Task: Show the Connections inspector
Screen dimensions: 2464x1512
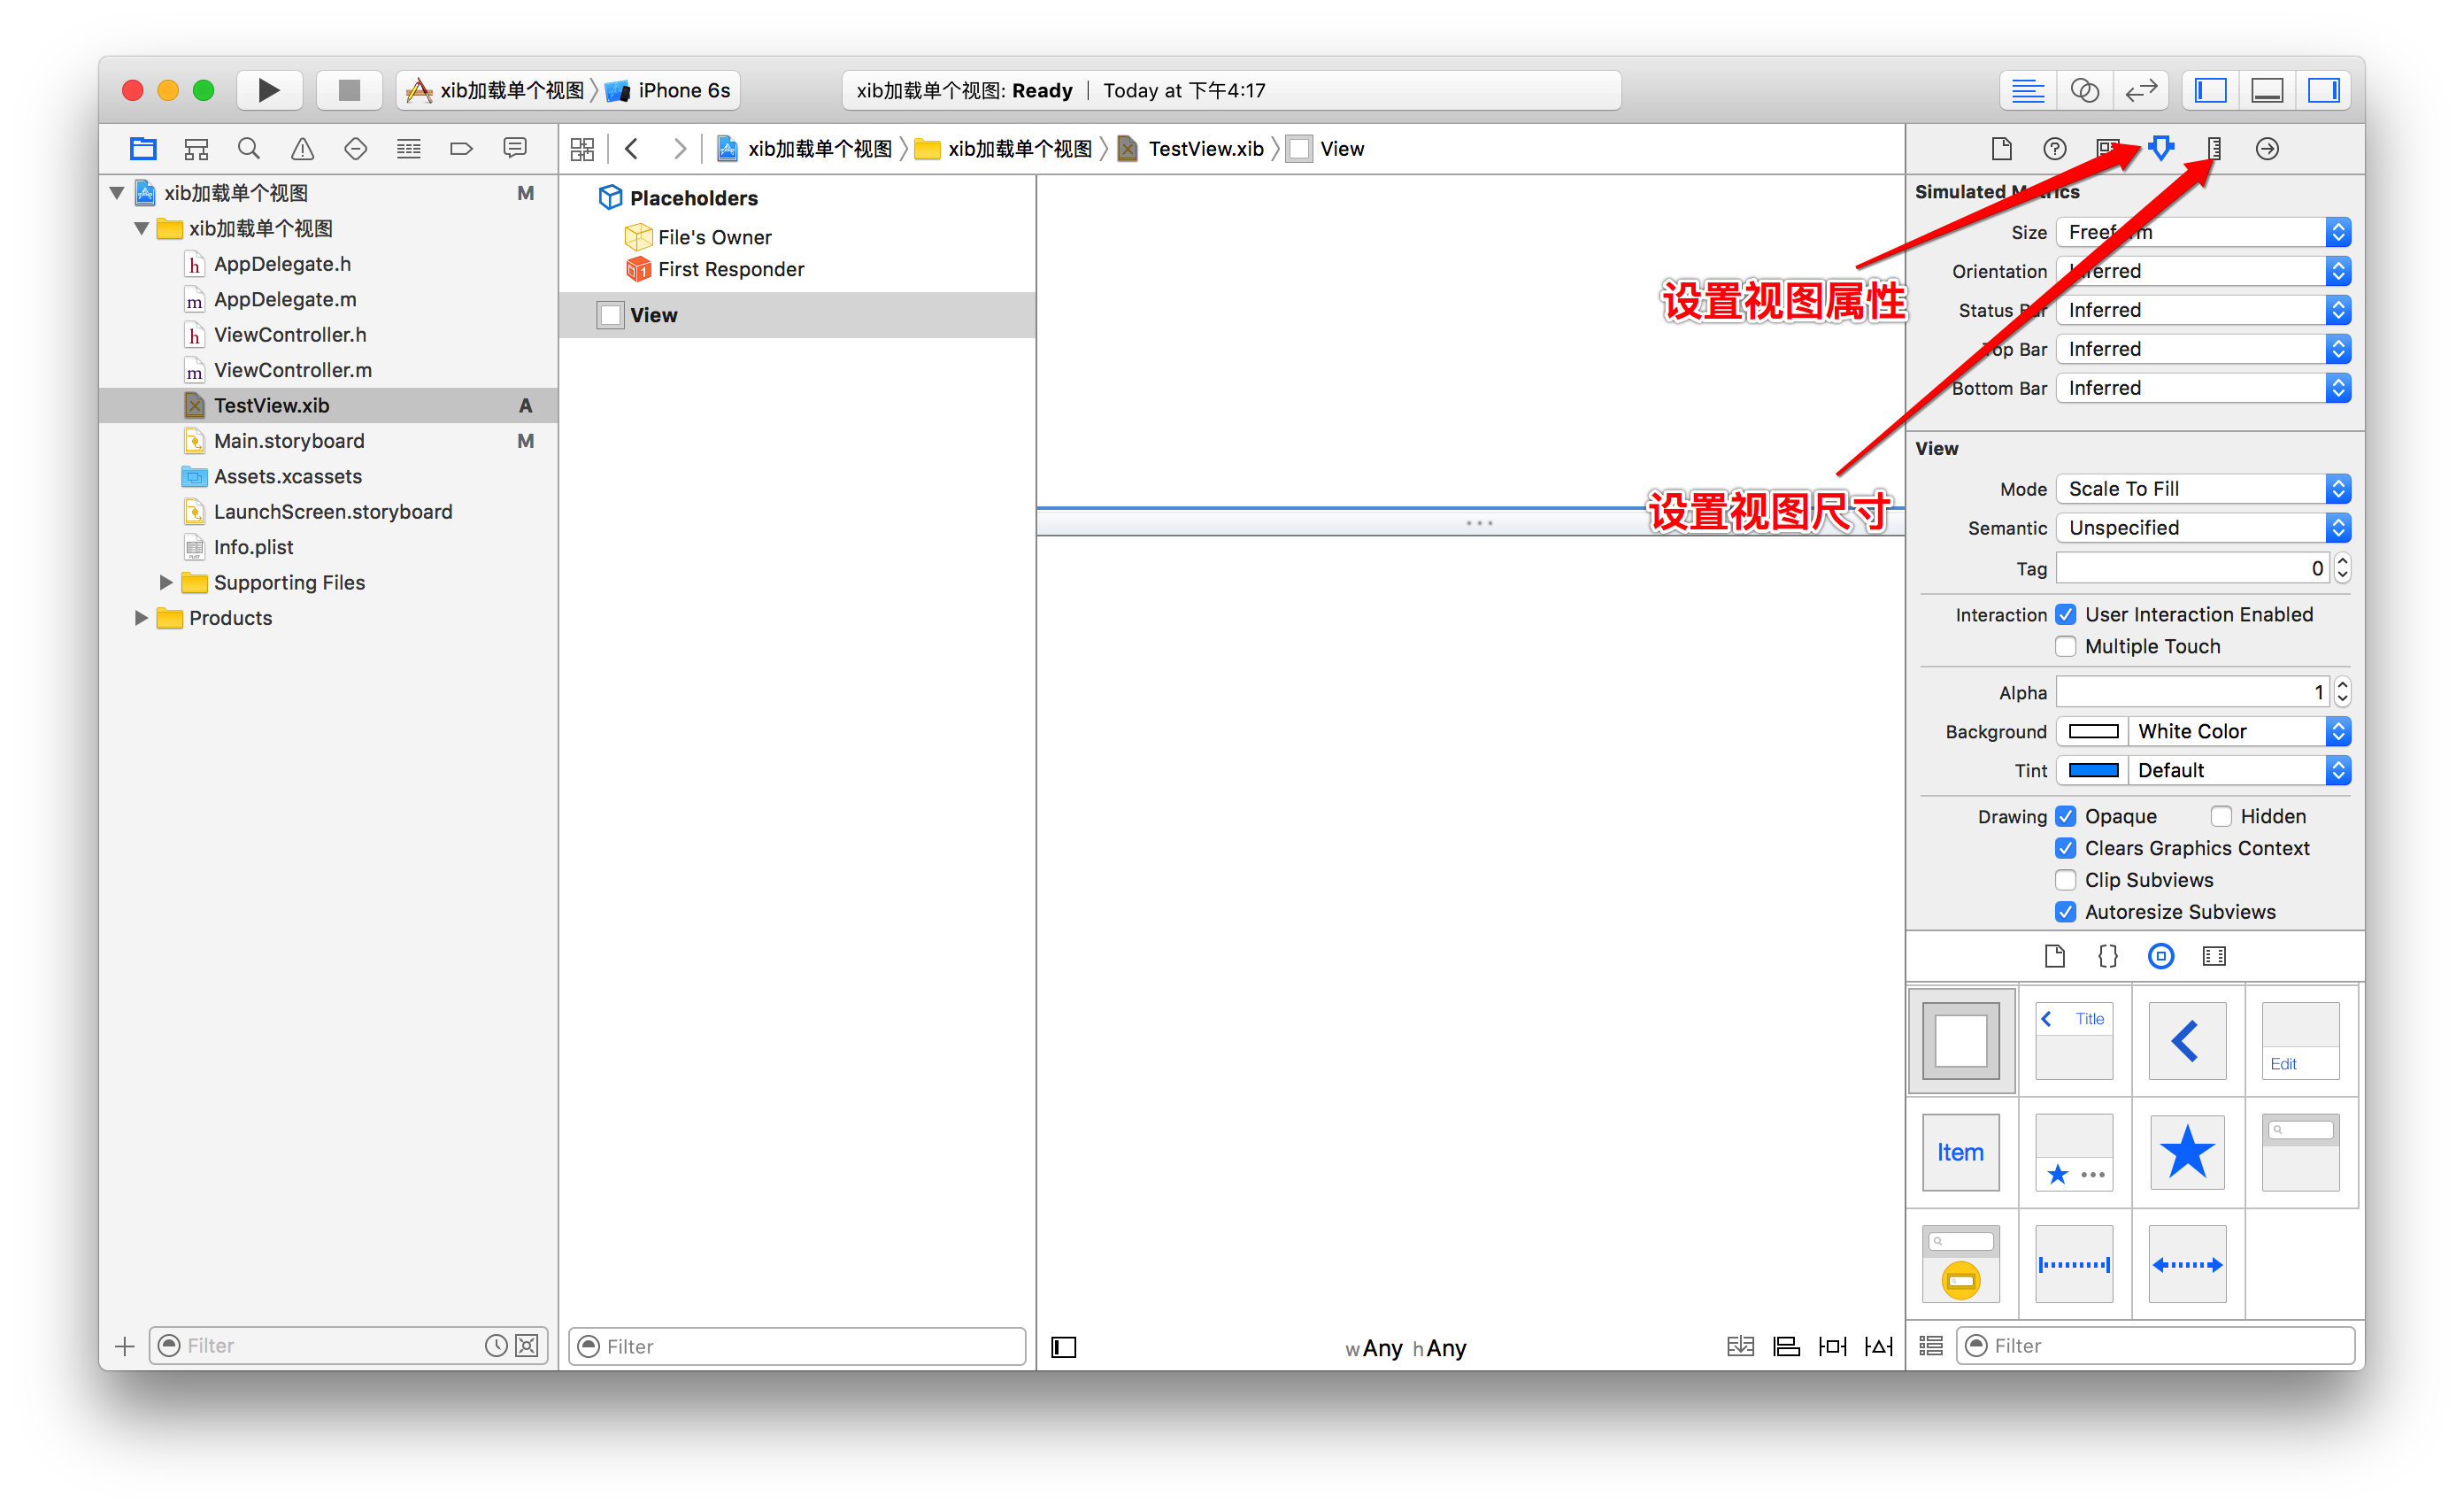Action: (x=2267, y=149)
